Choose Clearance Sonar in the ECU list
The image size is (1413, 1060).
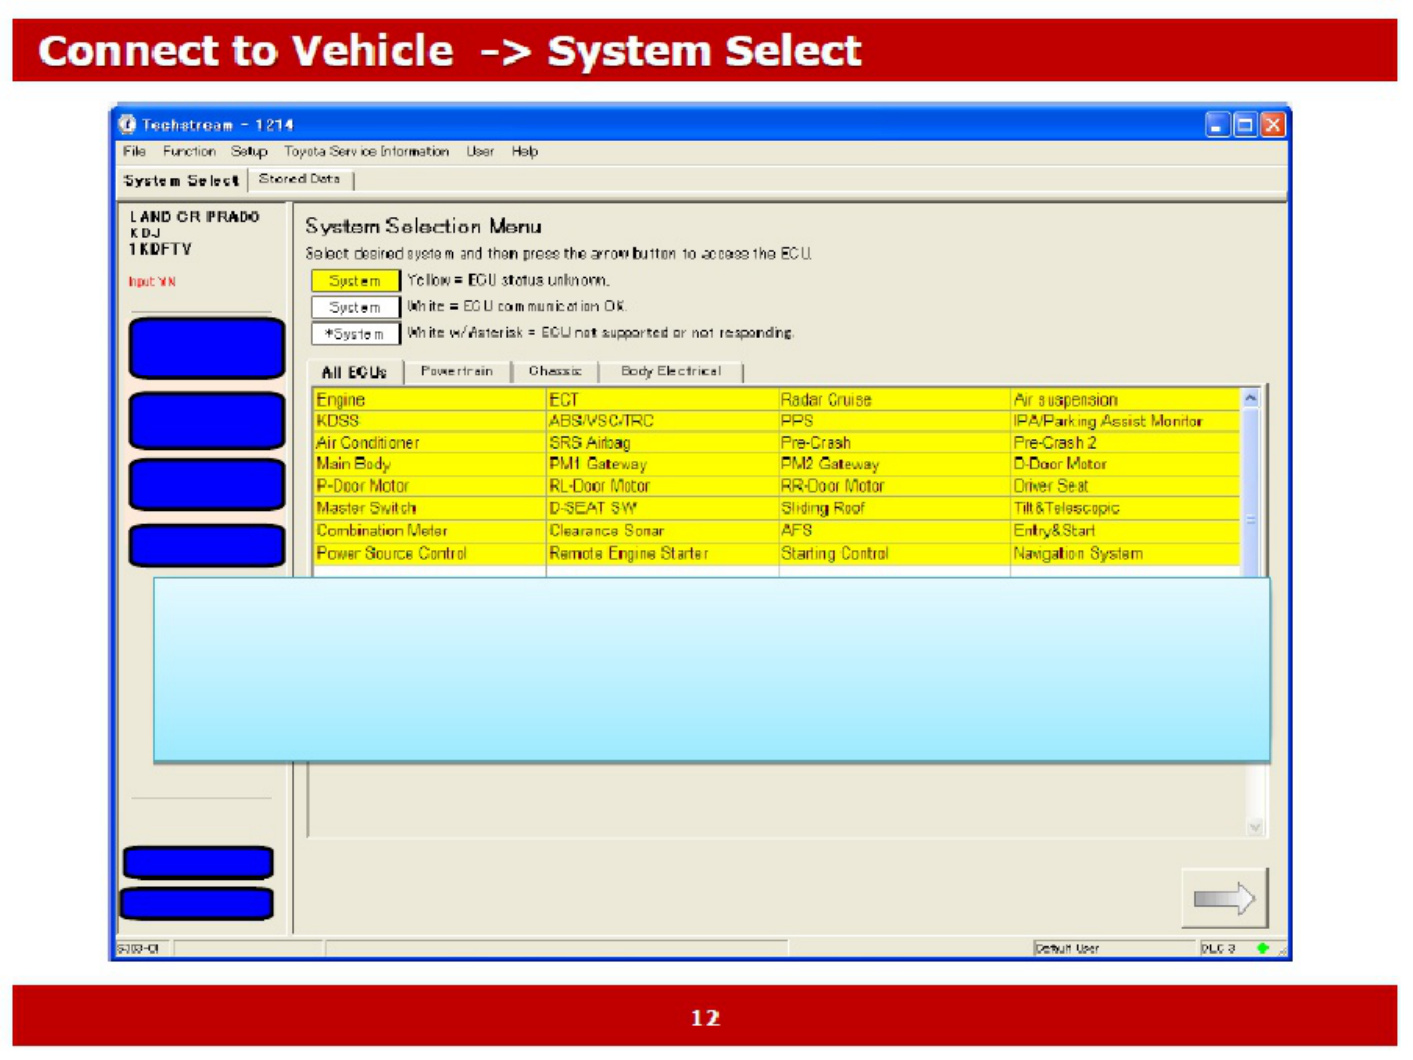click(x=662, y=531)
